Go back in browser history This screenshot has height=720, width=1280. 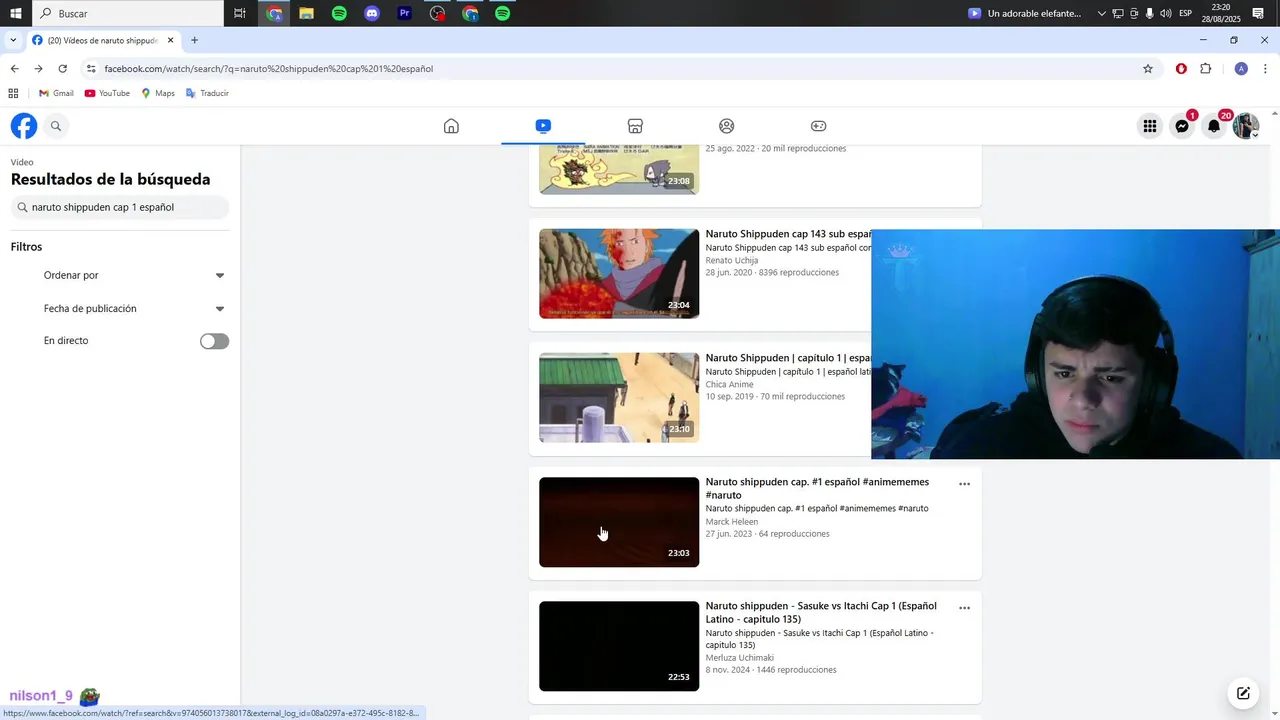coord(14,69)
